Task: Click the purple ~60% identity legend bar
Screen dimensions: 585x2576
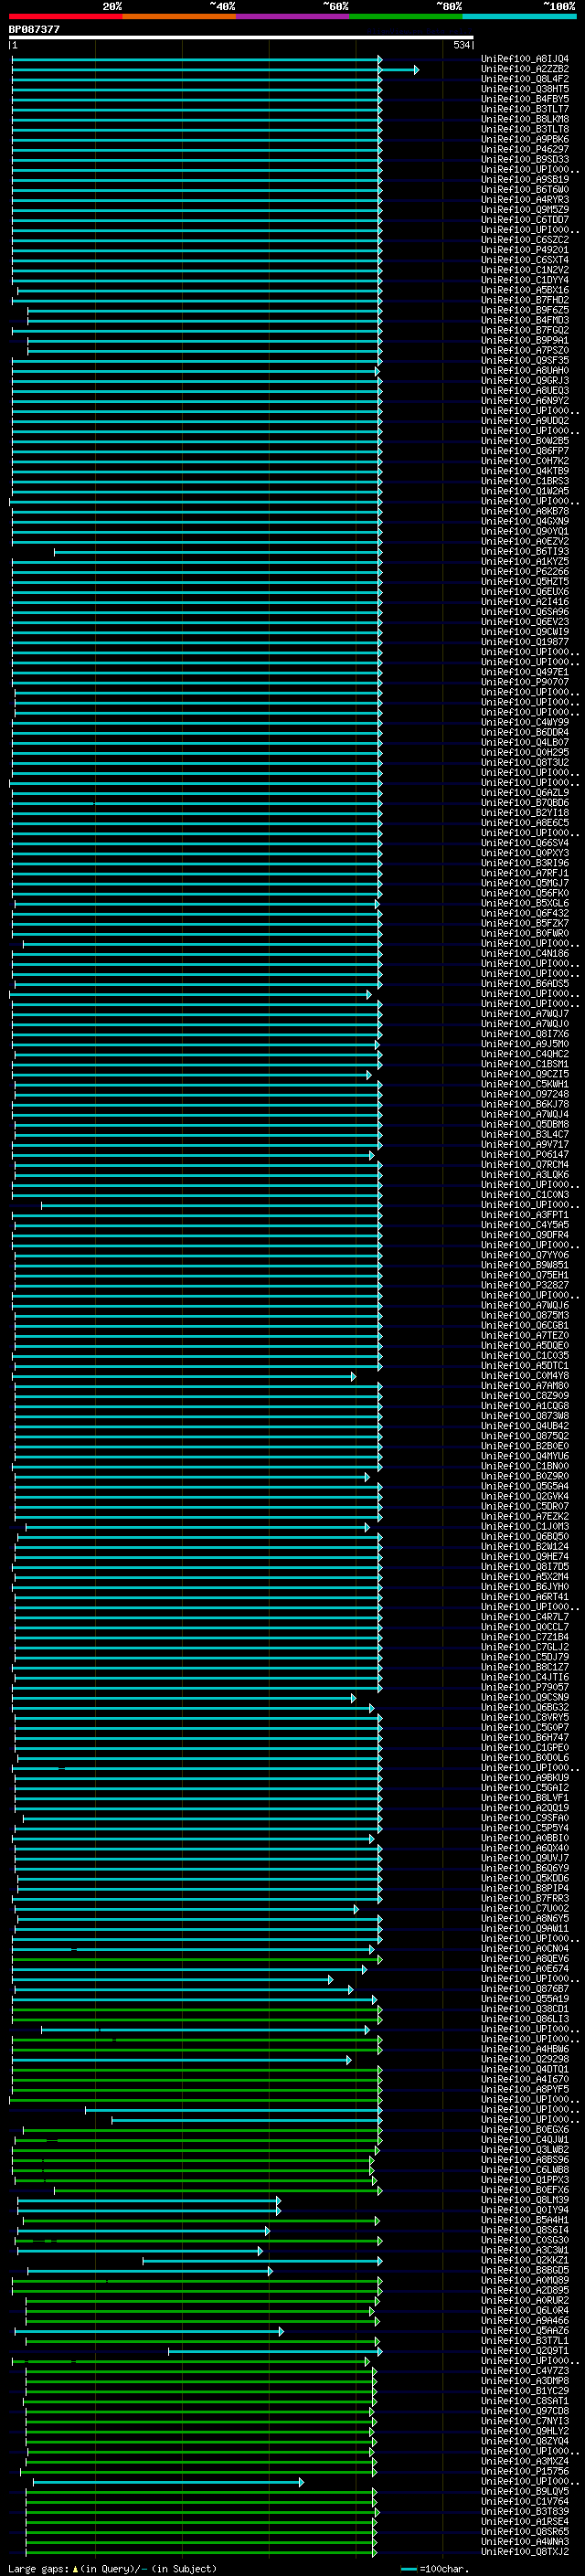Action: tap(293, 17)
